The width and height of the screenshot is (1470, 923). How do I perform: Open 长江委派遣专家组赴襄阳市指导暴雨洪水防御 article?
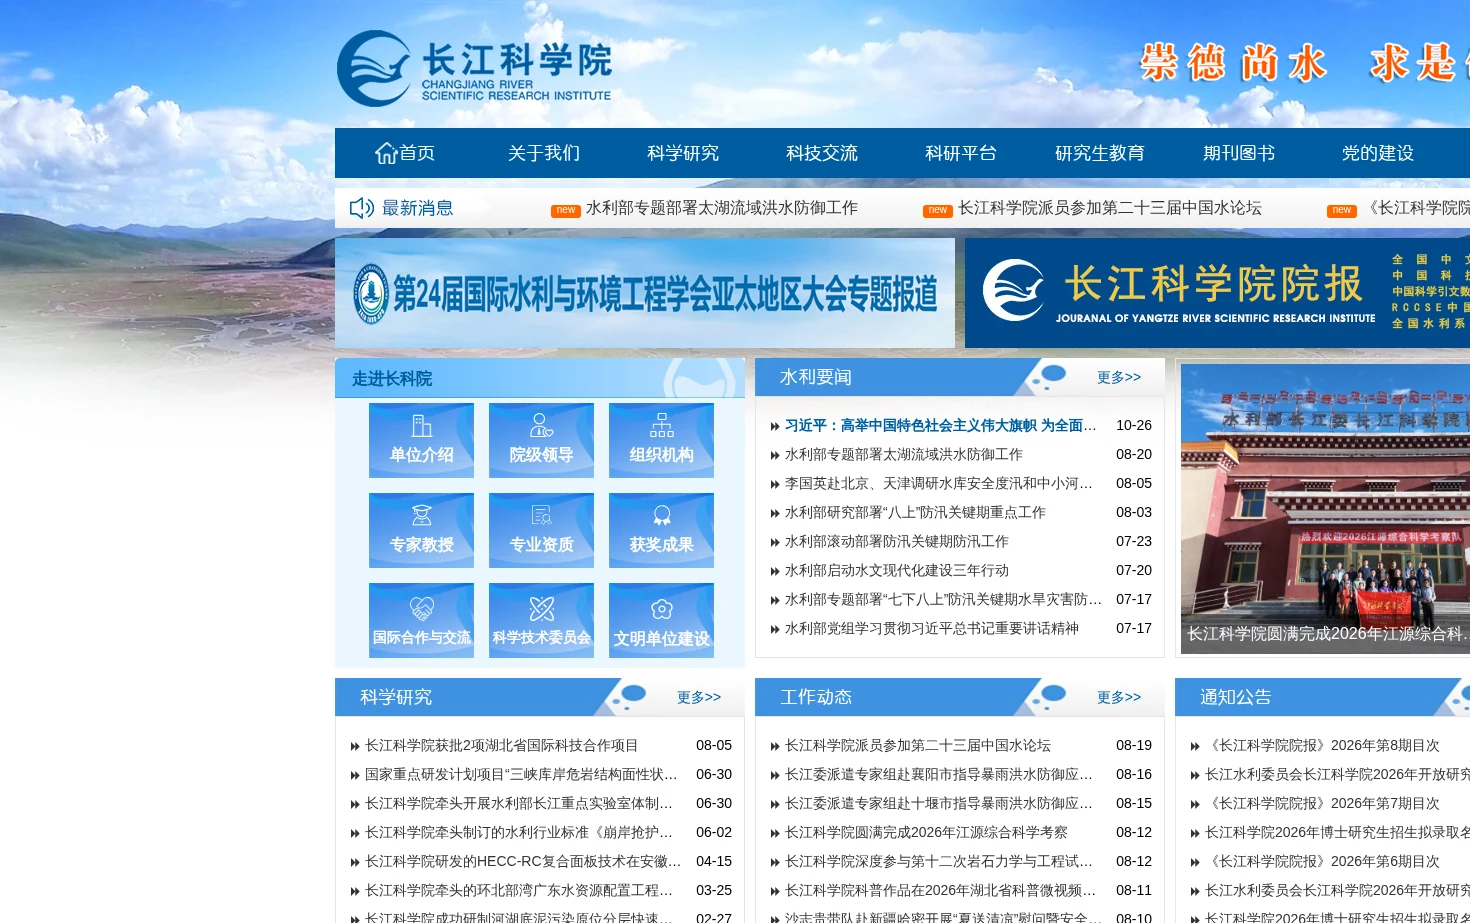tap(938, 774)
